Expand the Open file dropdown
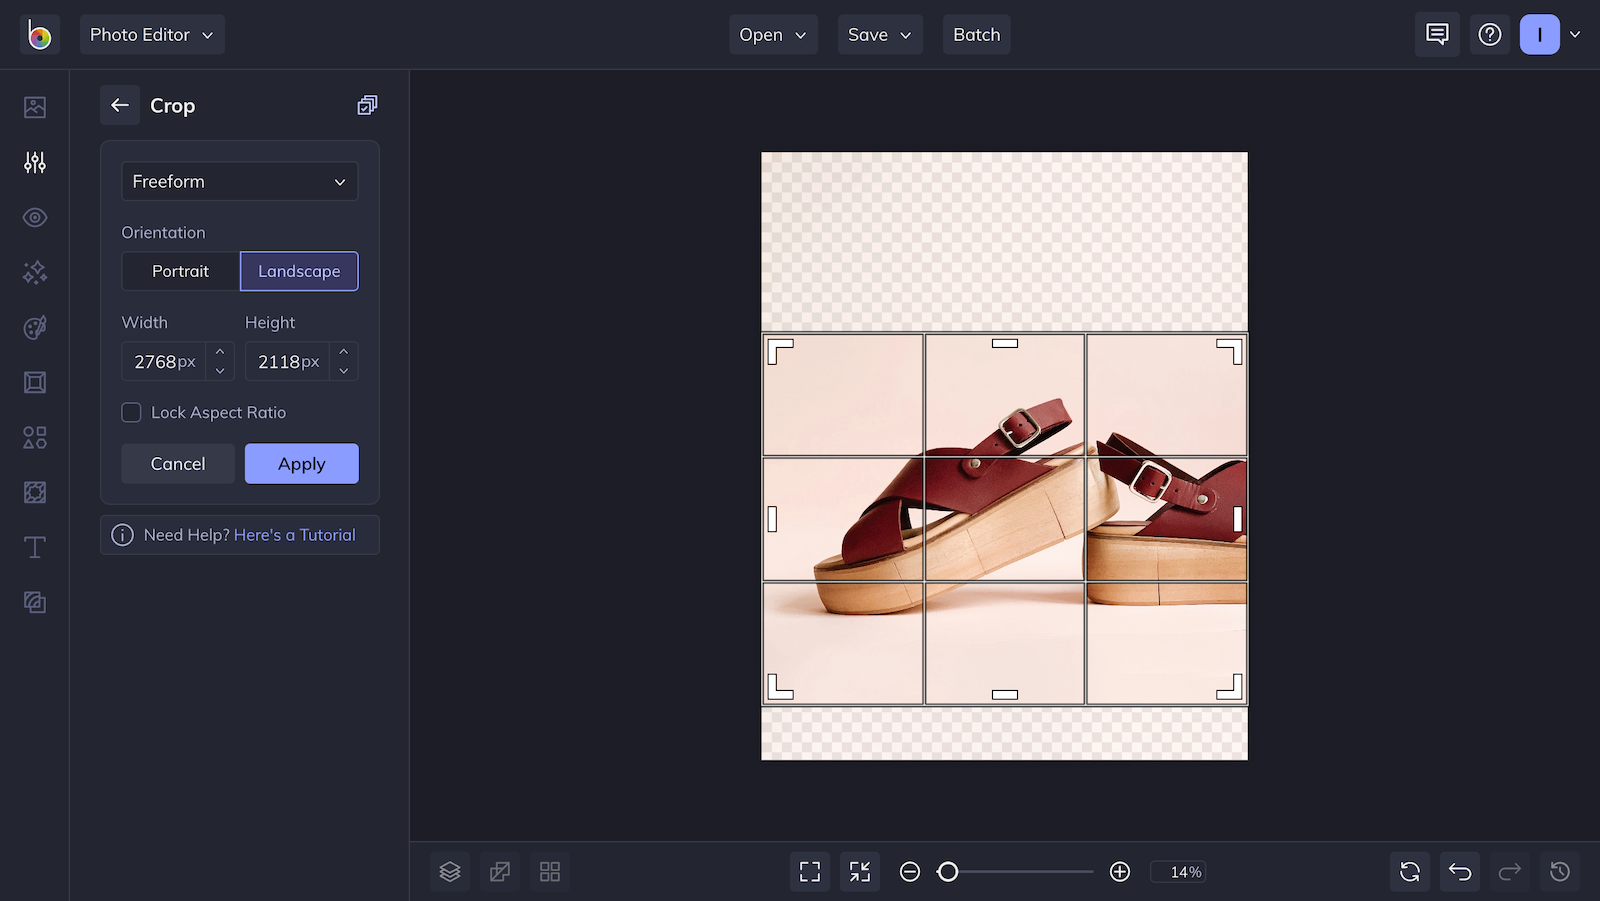 (x=772, y=34)
